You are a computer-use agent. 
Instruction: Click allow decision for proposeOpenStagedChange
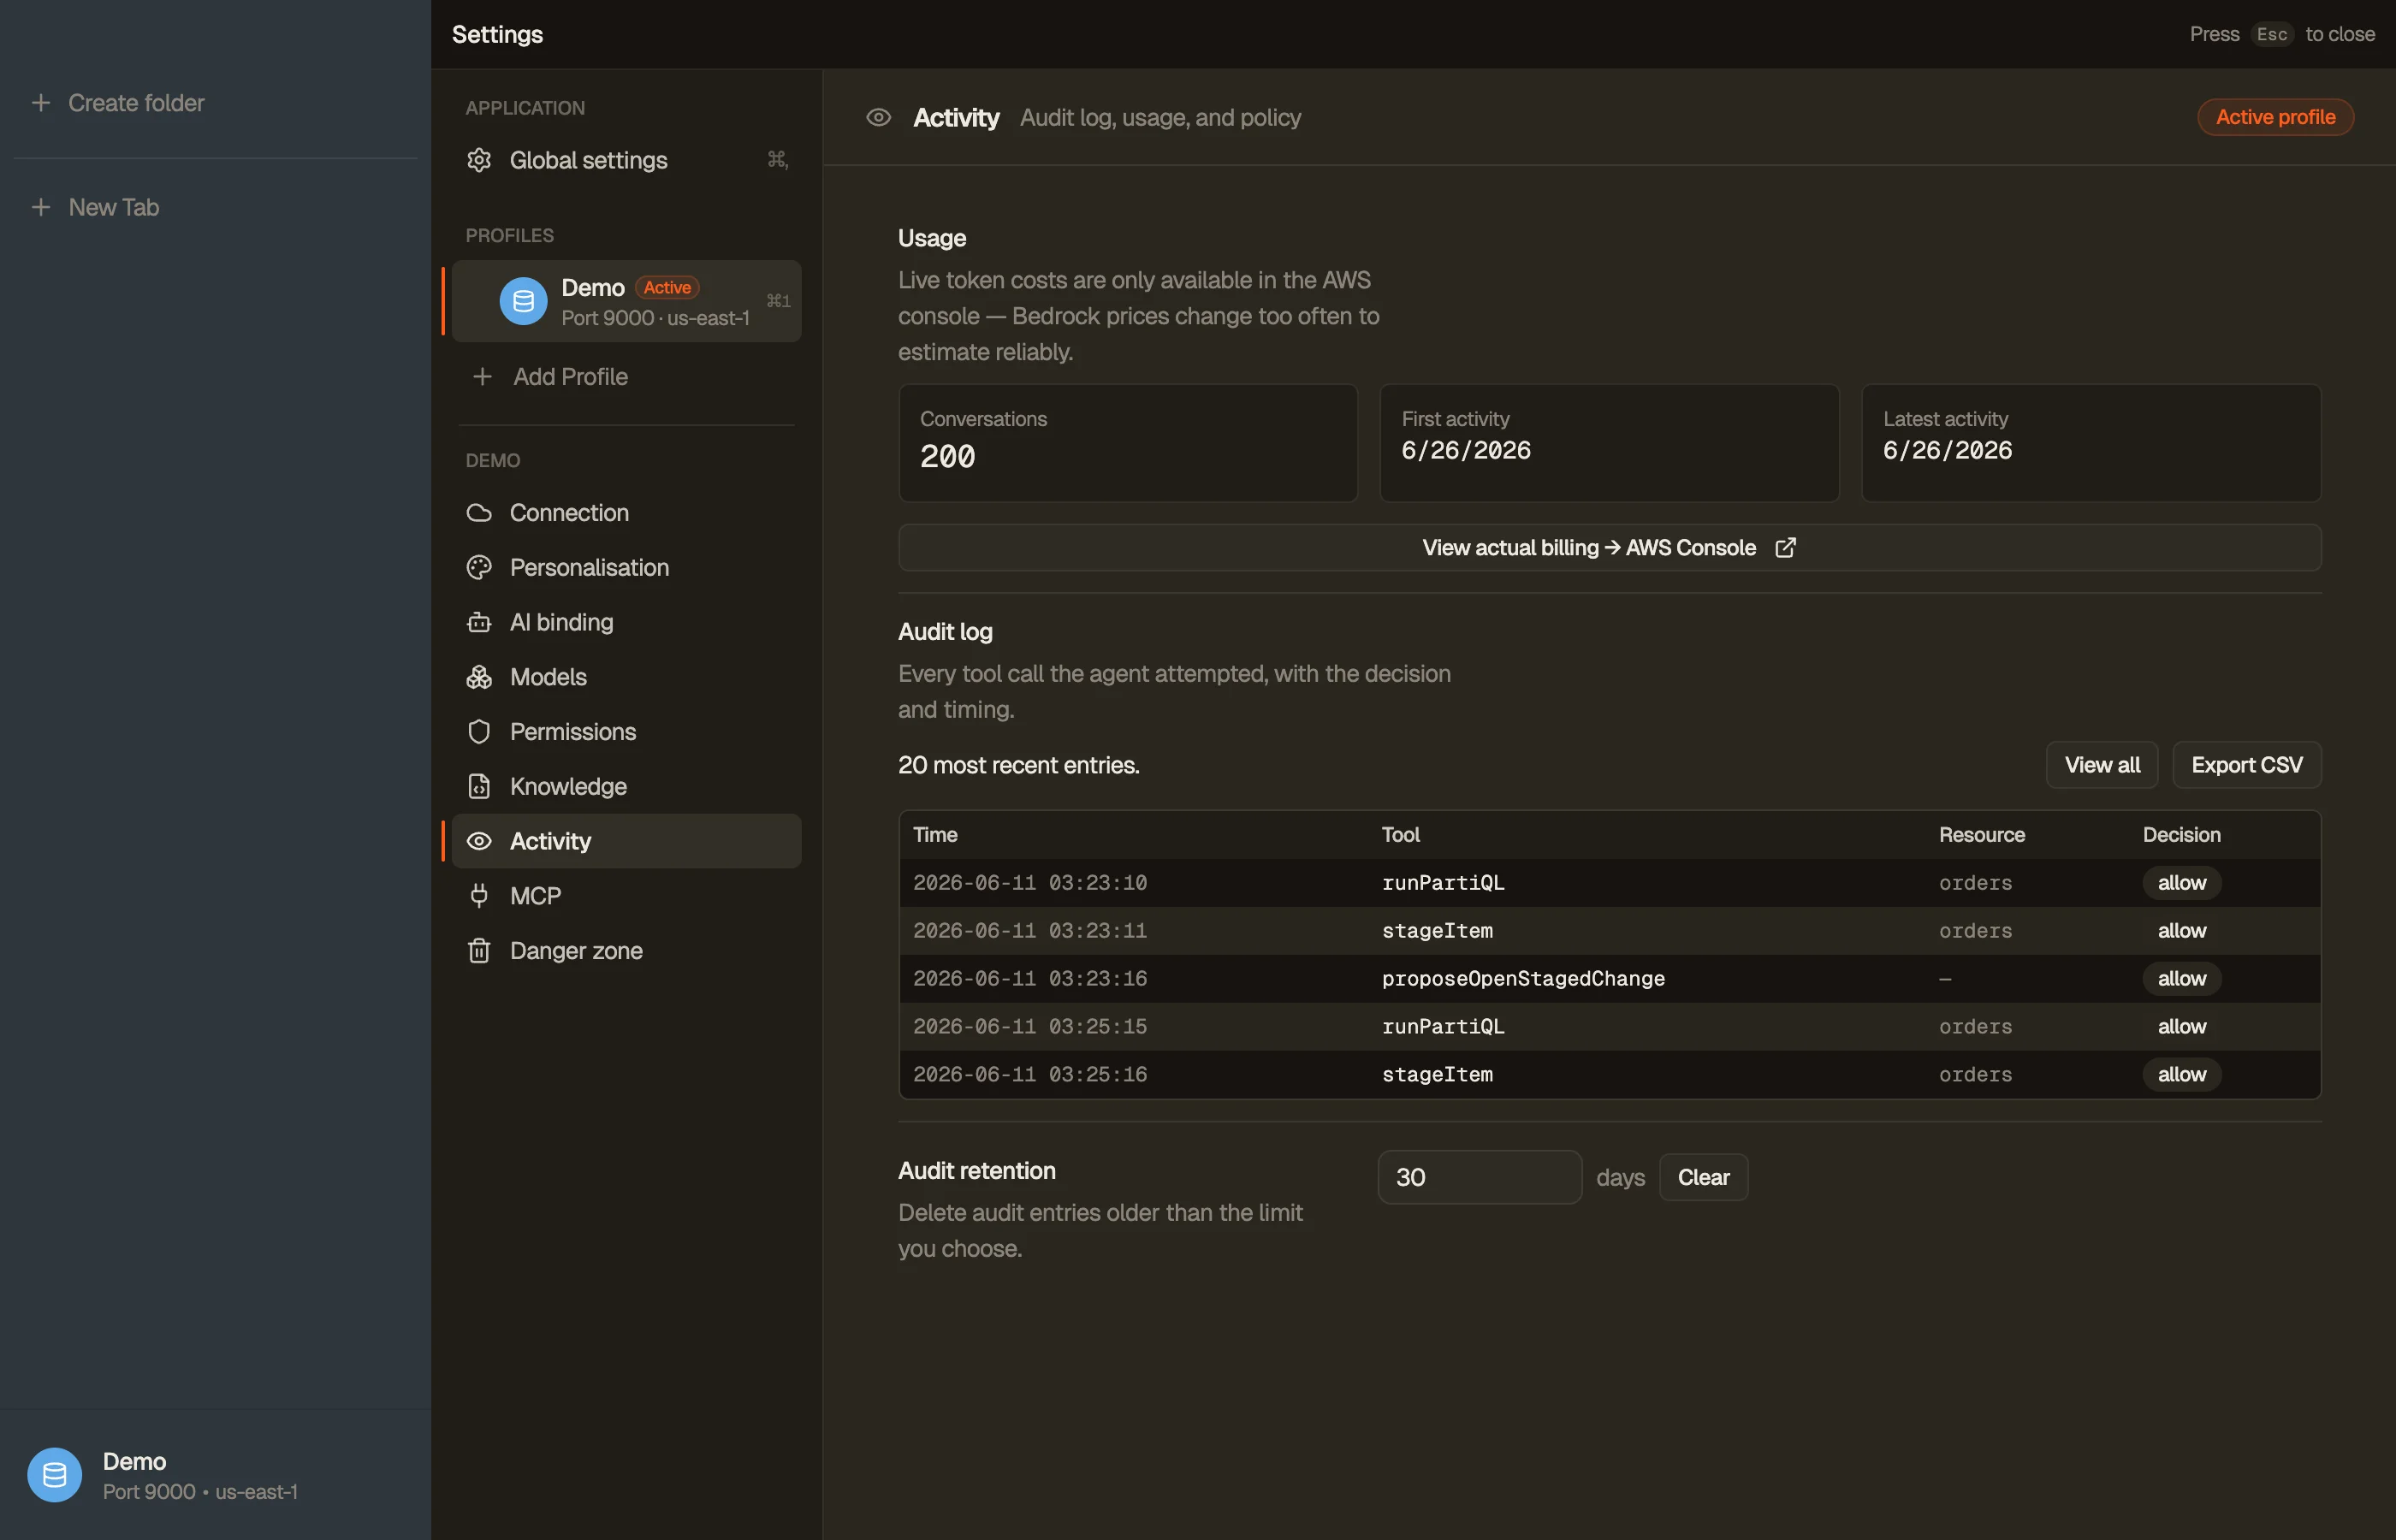pyautogui.click(x=2181, y=979)
